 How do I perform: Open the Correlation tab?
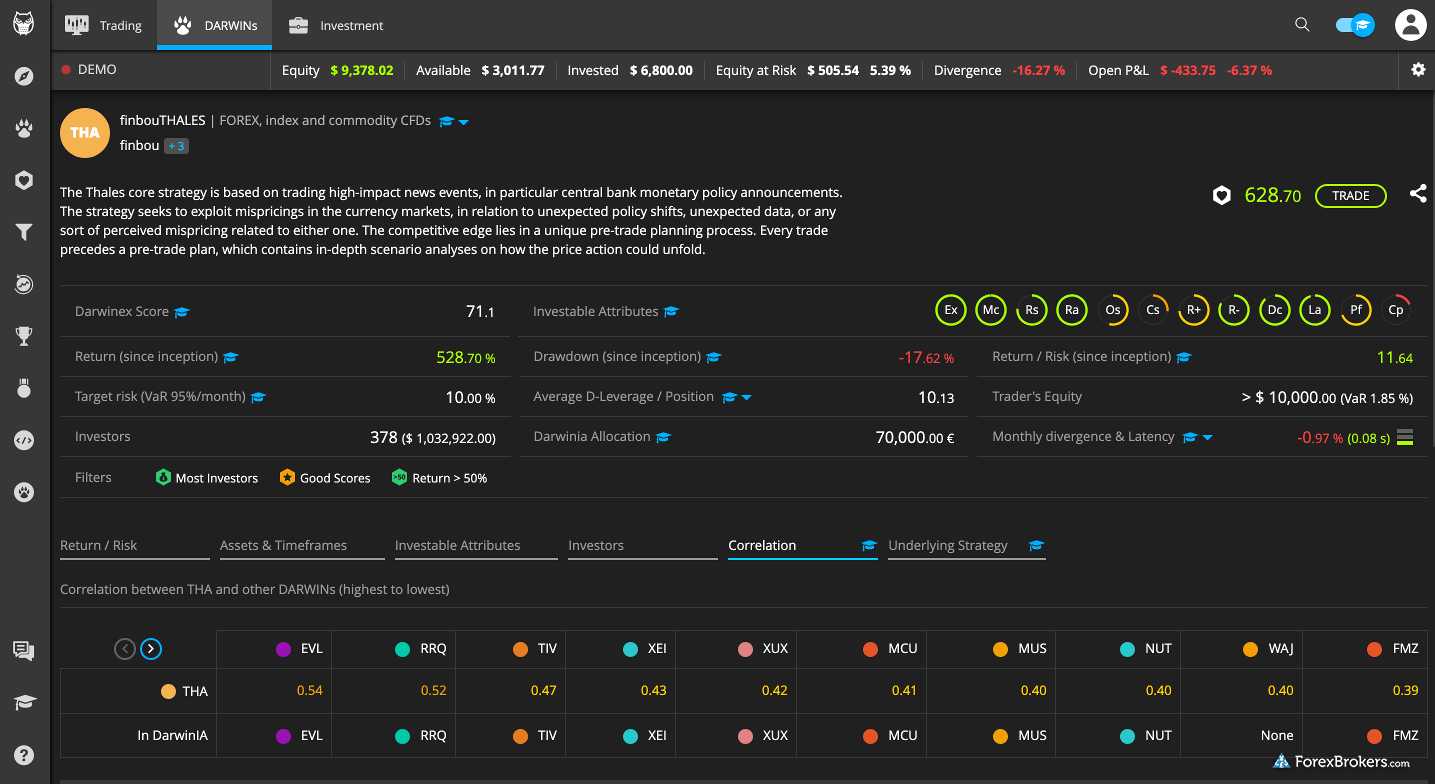click(x=802, y=546)
